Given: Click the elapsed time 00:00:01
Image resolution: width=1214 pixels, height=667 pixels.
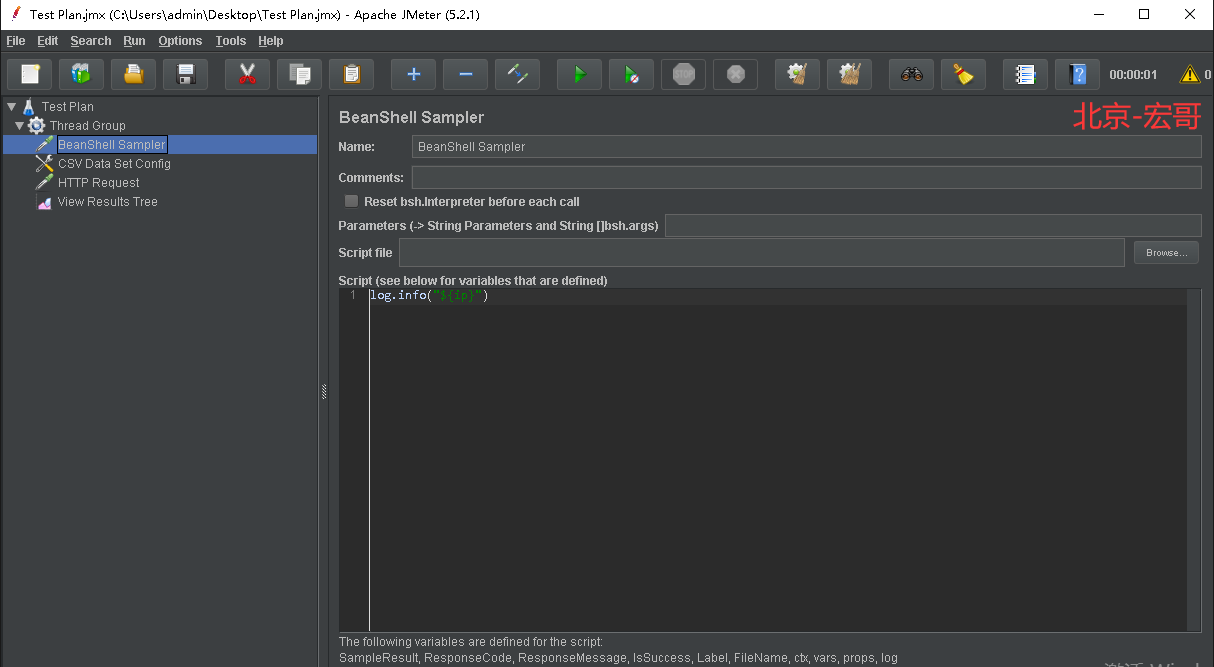Looking at the screenshot, I should [x=1133, y=75].
